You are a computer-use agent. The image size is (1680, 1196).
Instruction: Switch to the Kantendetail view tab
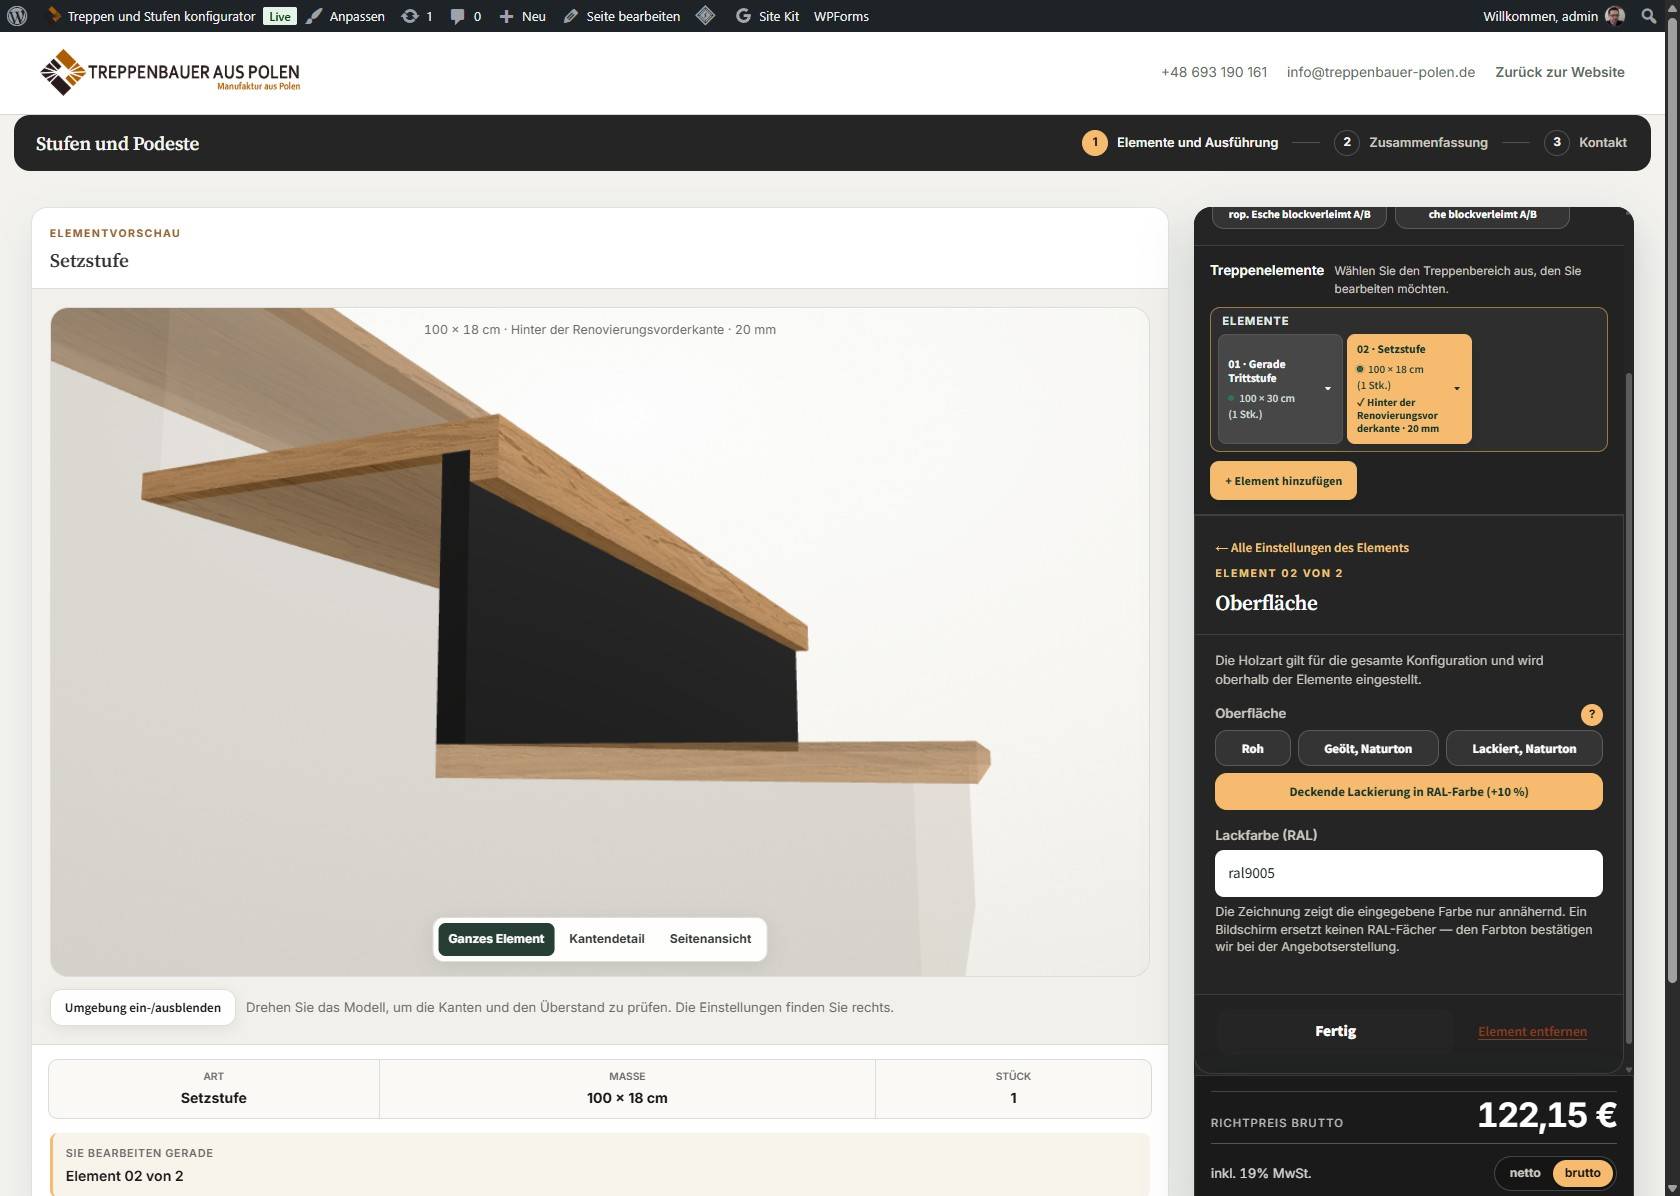(607, 939)
